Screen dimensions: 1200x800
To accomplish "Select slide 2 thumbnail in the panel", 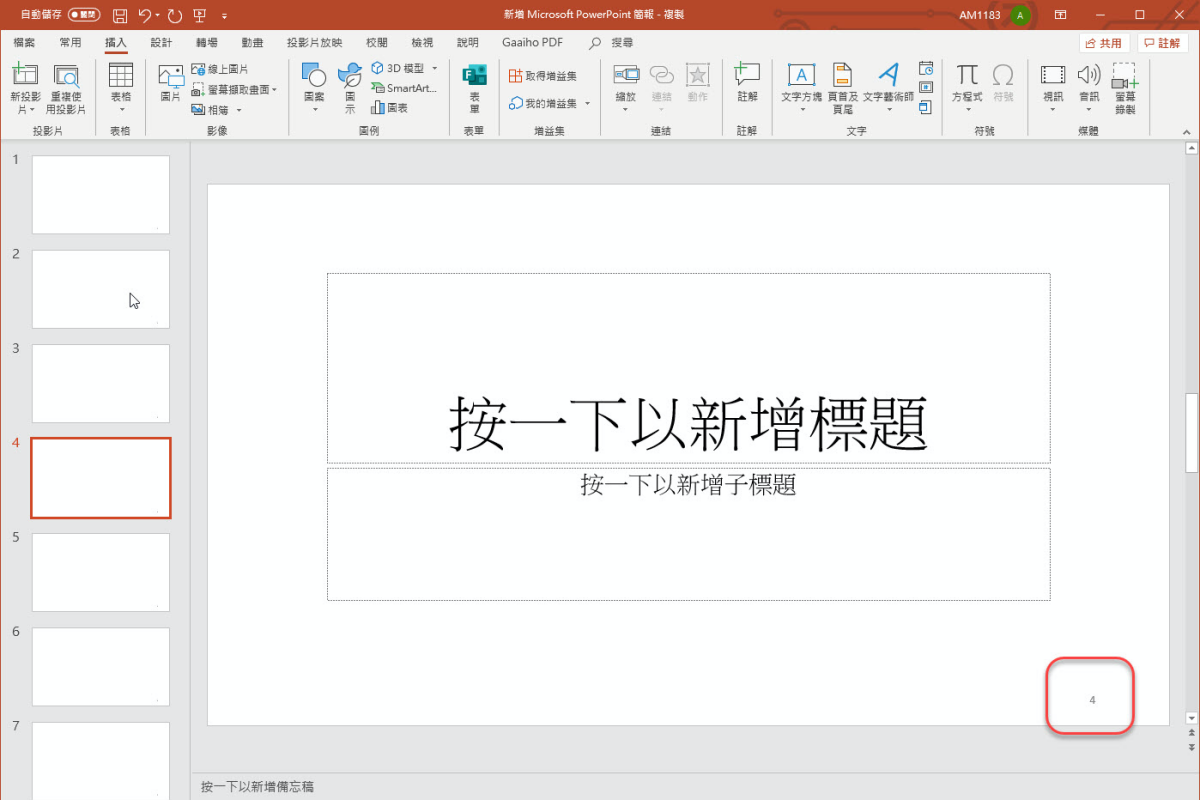I will pos(100,289).
